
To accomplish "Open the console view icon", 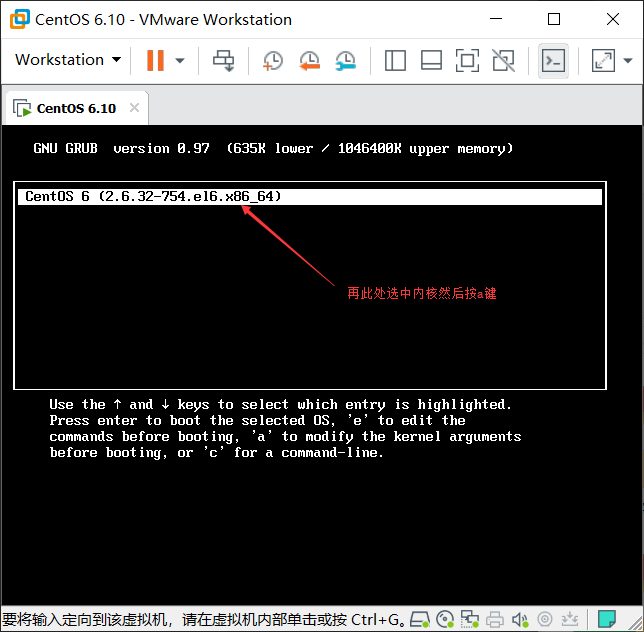I will point(553,61).
